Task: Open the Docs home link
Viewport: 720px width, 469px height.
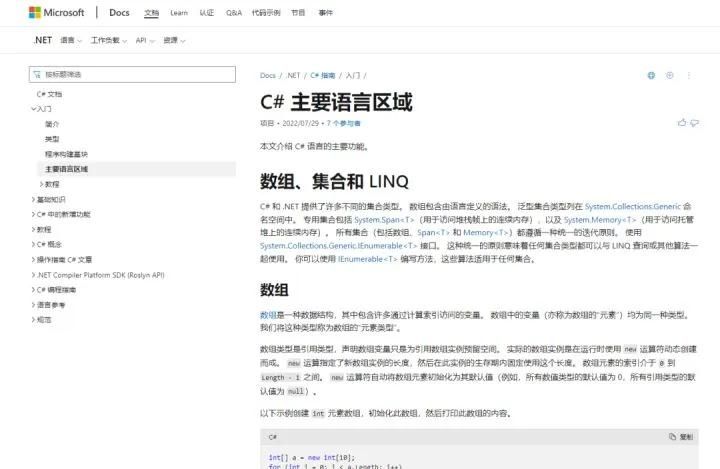Action: coord(119,12)
